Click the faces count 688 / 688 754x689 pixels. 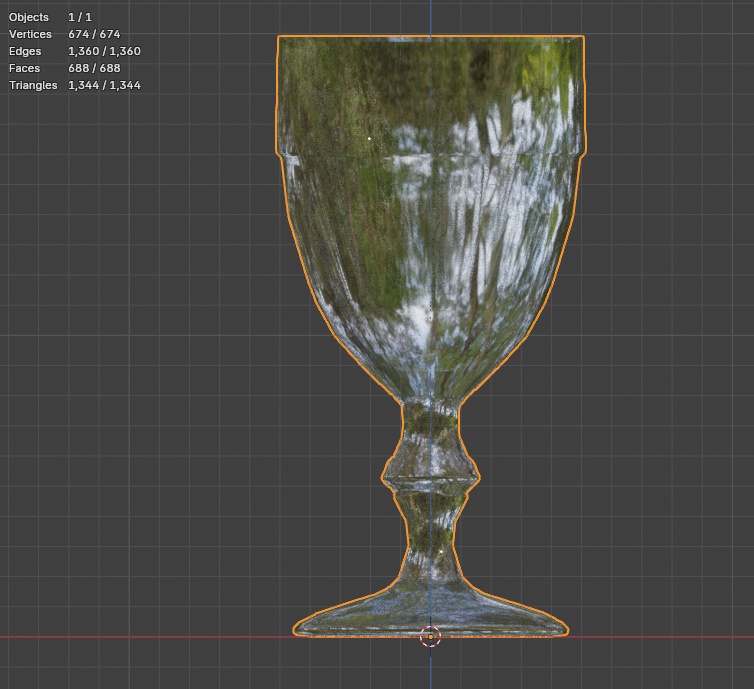click(94, 68)
